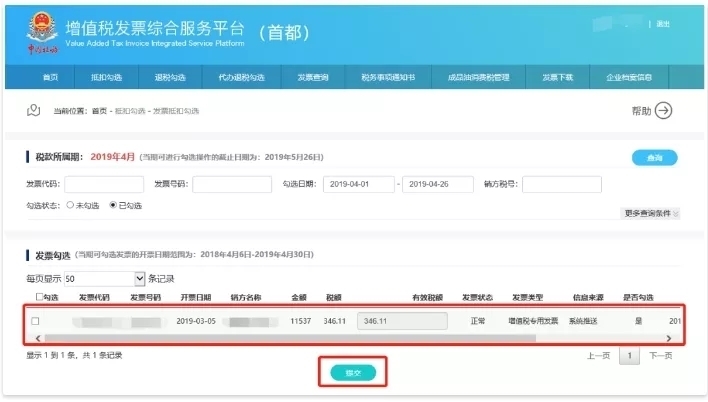Open the 成品油消费税管理 menu tab
The image size is (708, 402).
(479, 77)
